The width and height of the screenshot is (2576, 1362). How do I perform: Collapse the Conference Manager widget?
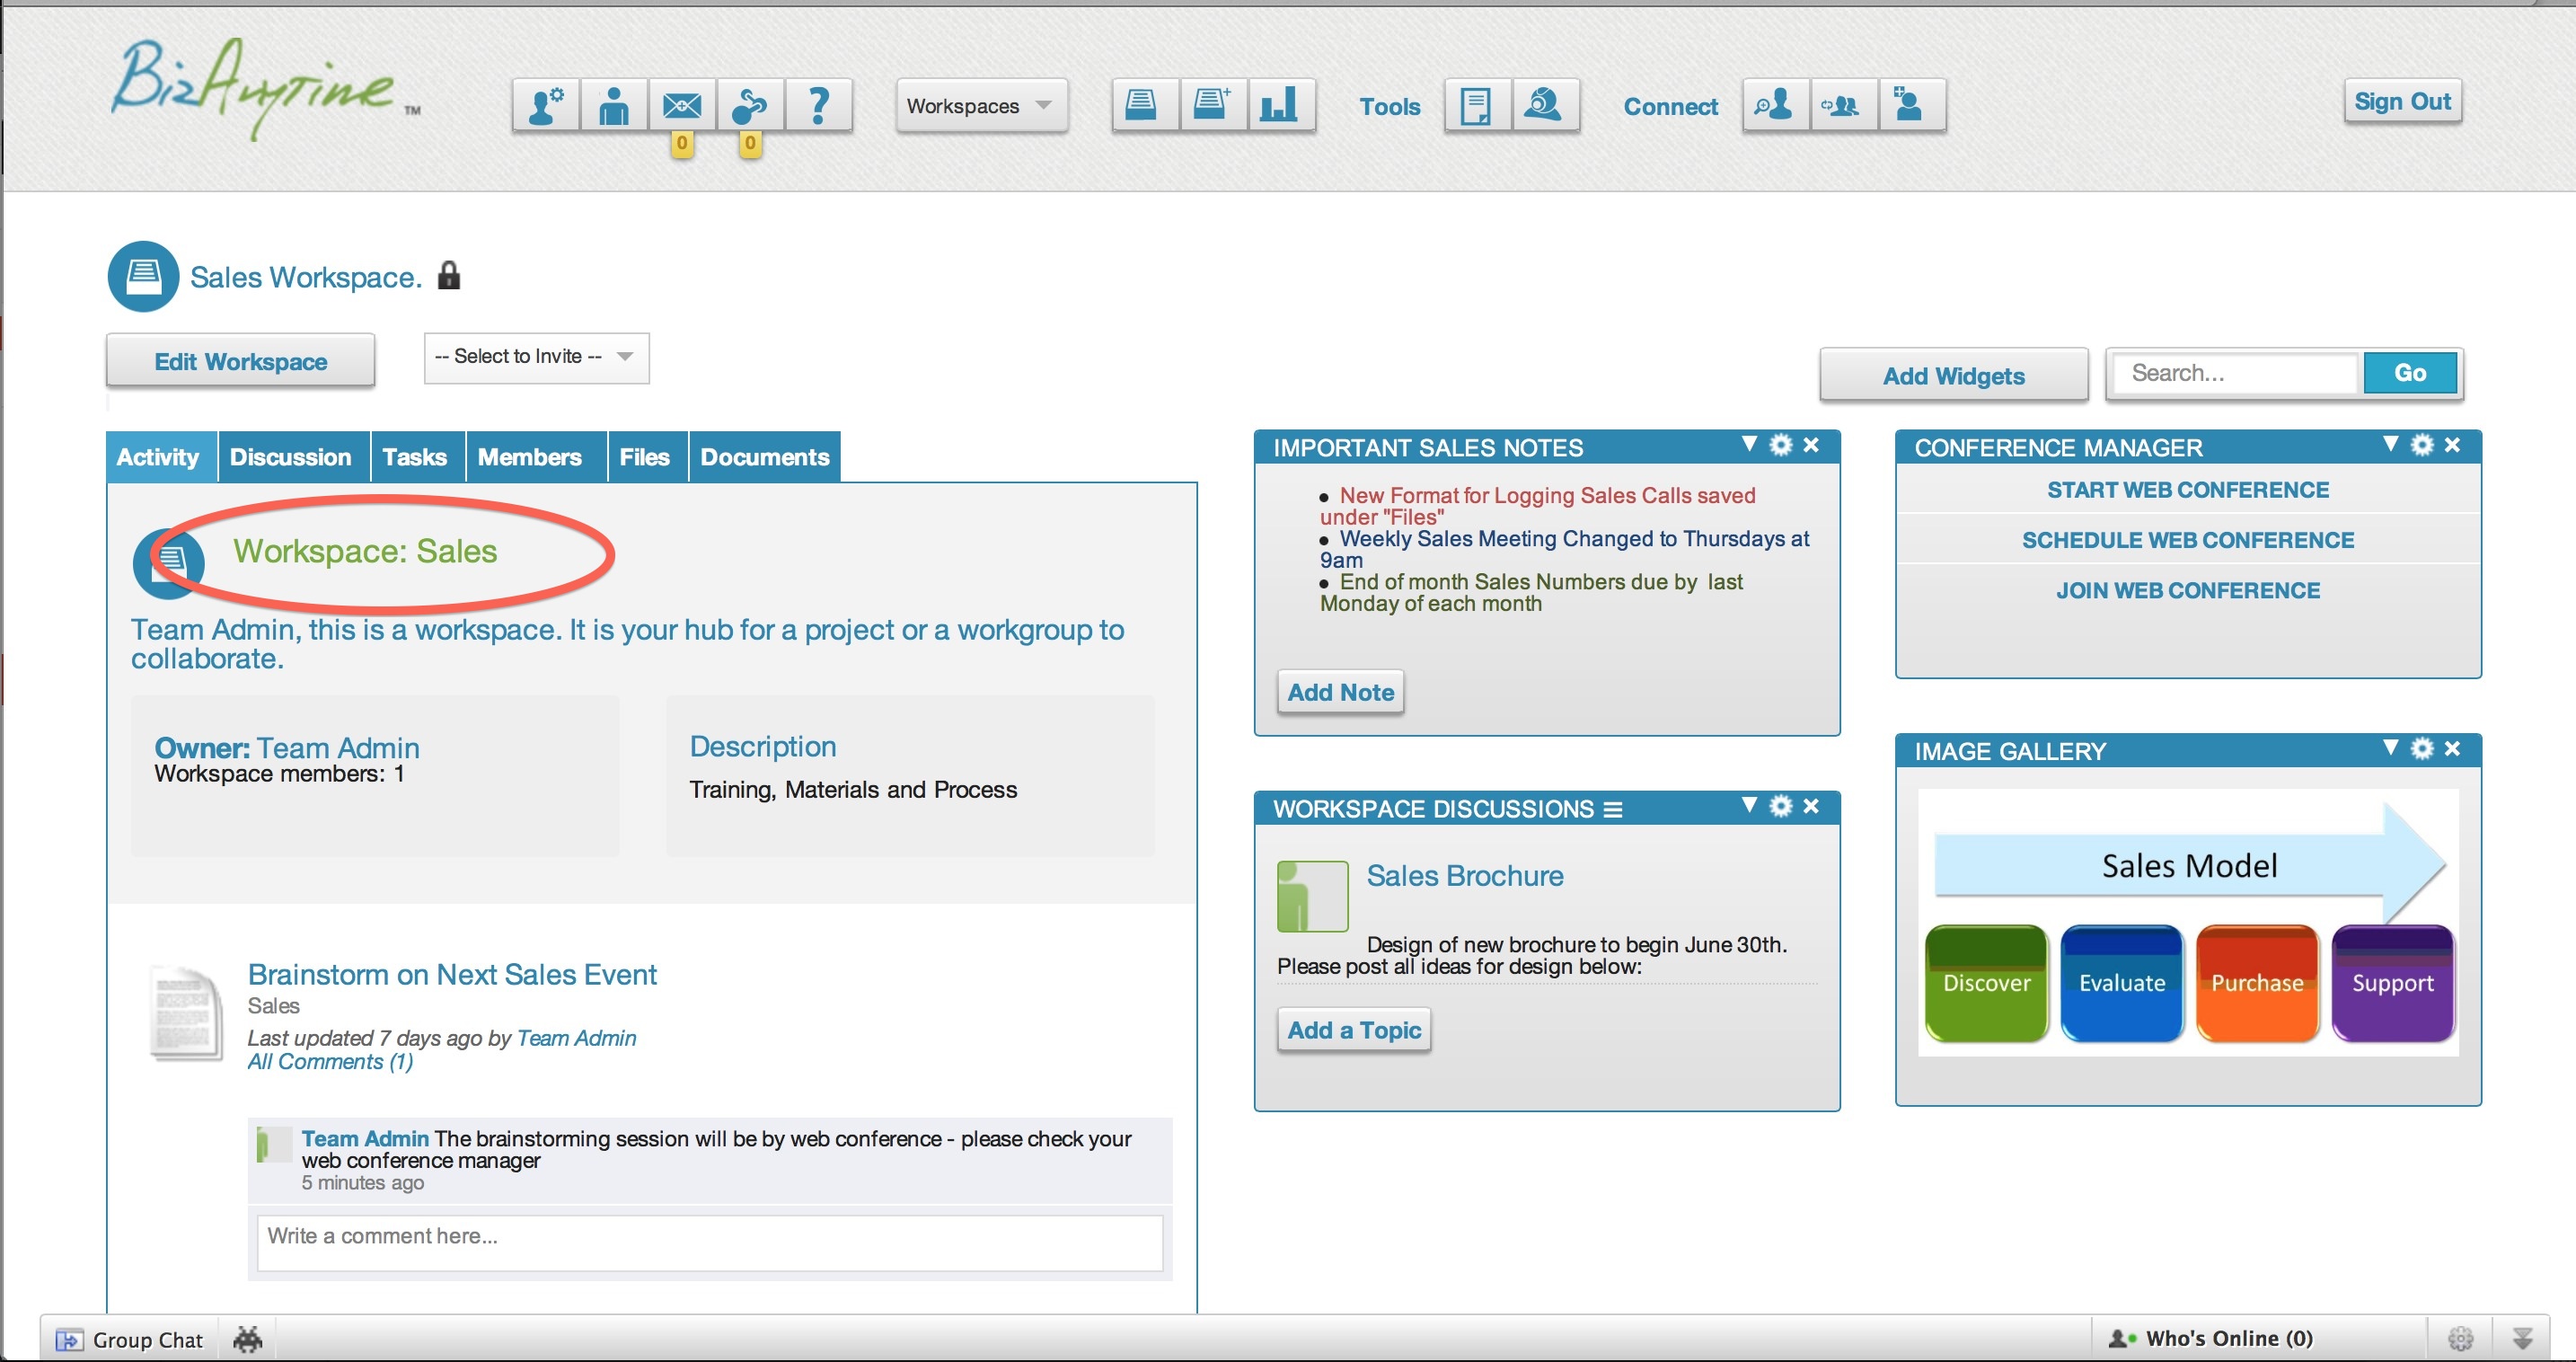point(2390,444)
